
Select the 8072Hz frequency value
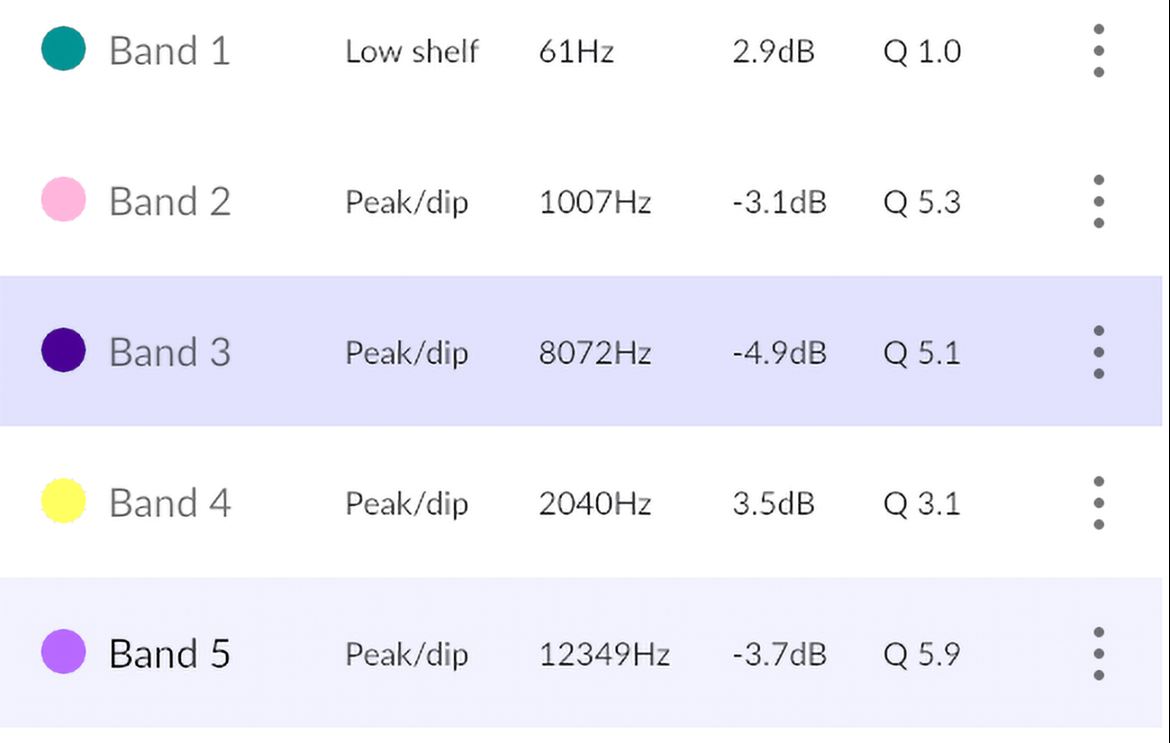[x=595, y=353]
